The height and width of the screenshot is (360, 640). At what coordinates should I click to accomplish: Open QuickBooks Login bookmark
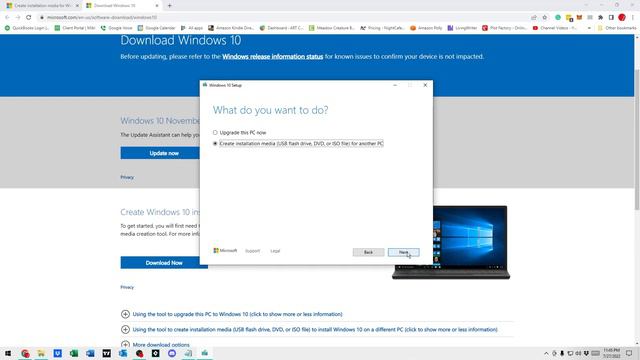(x=27, y=28)
